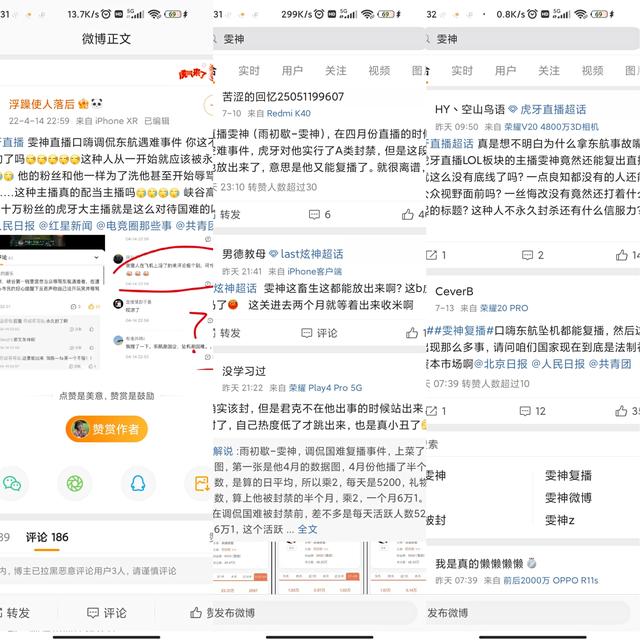Screen dimensions: 640x640
Task: Tap the badge icon beside 我是真的懒懒懒懒
Action: [x=531, y=563]
